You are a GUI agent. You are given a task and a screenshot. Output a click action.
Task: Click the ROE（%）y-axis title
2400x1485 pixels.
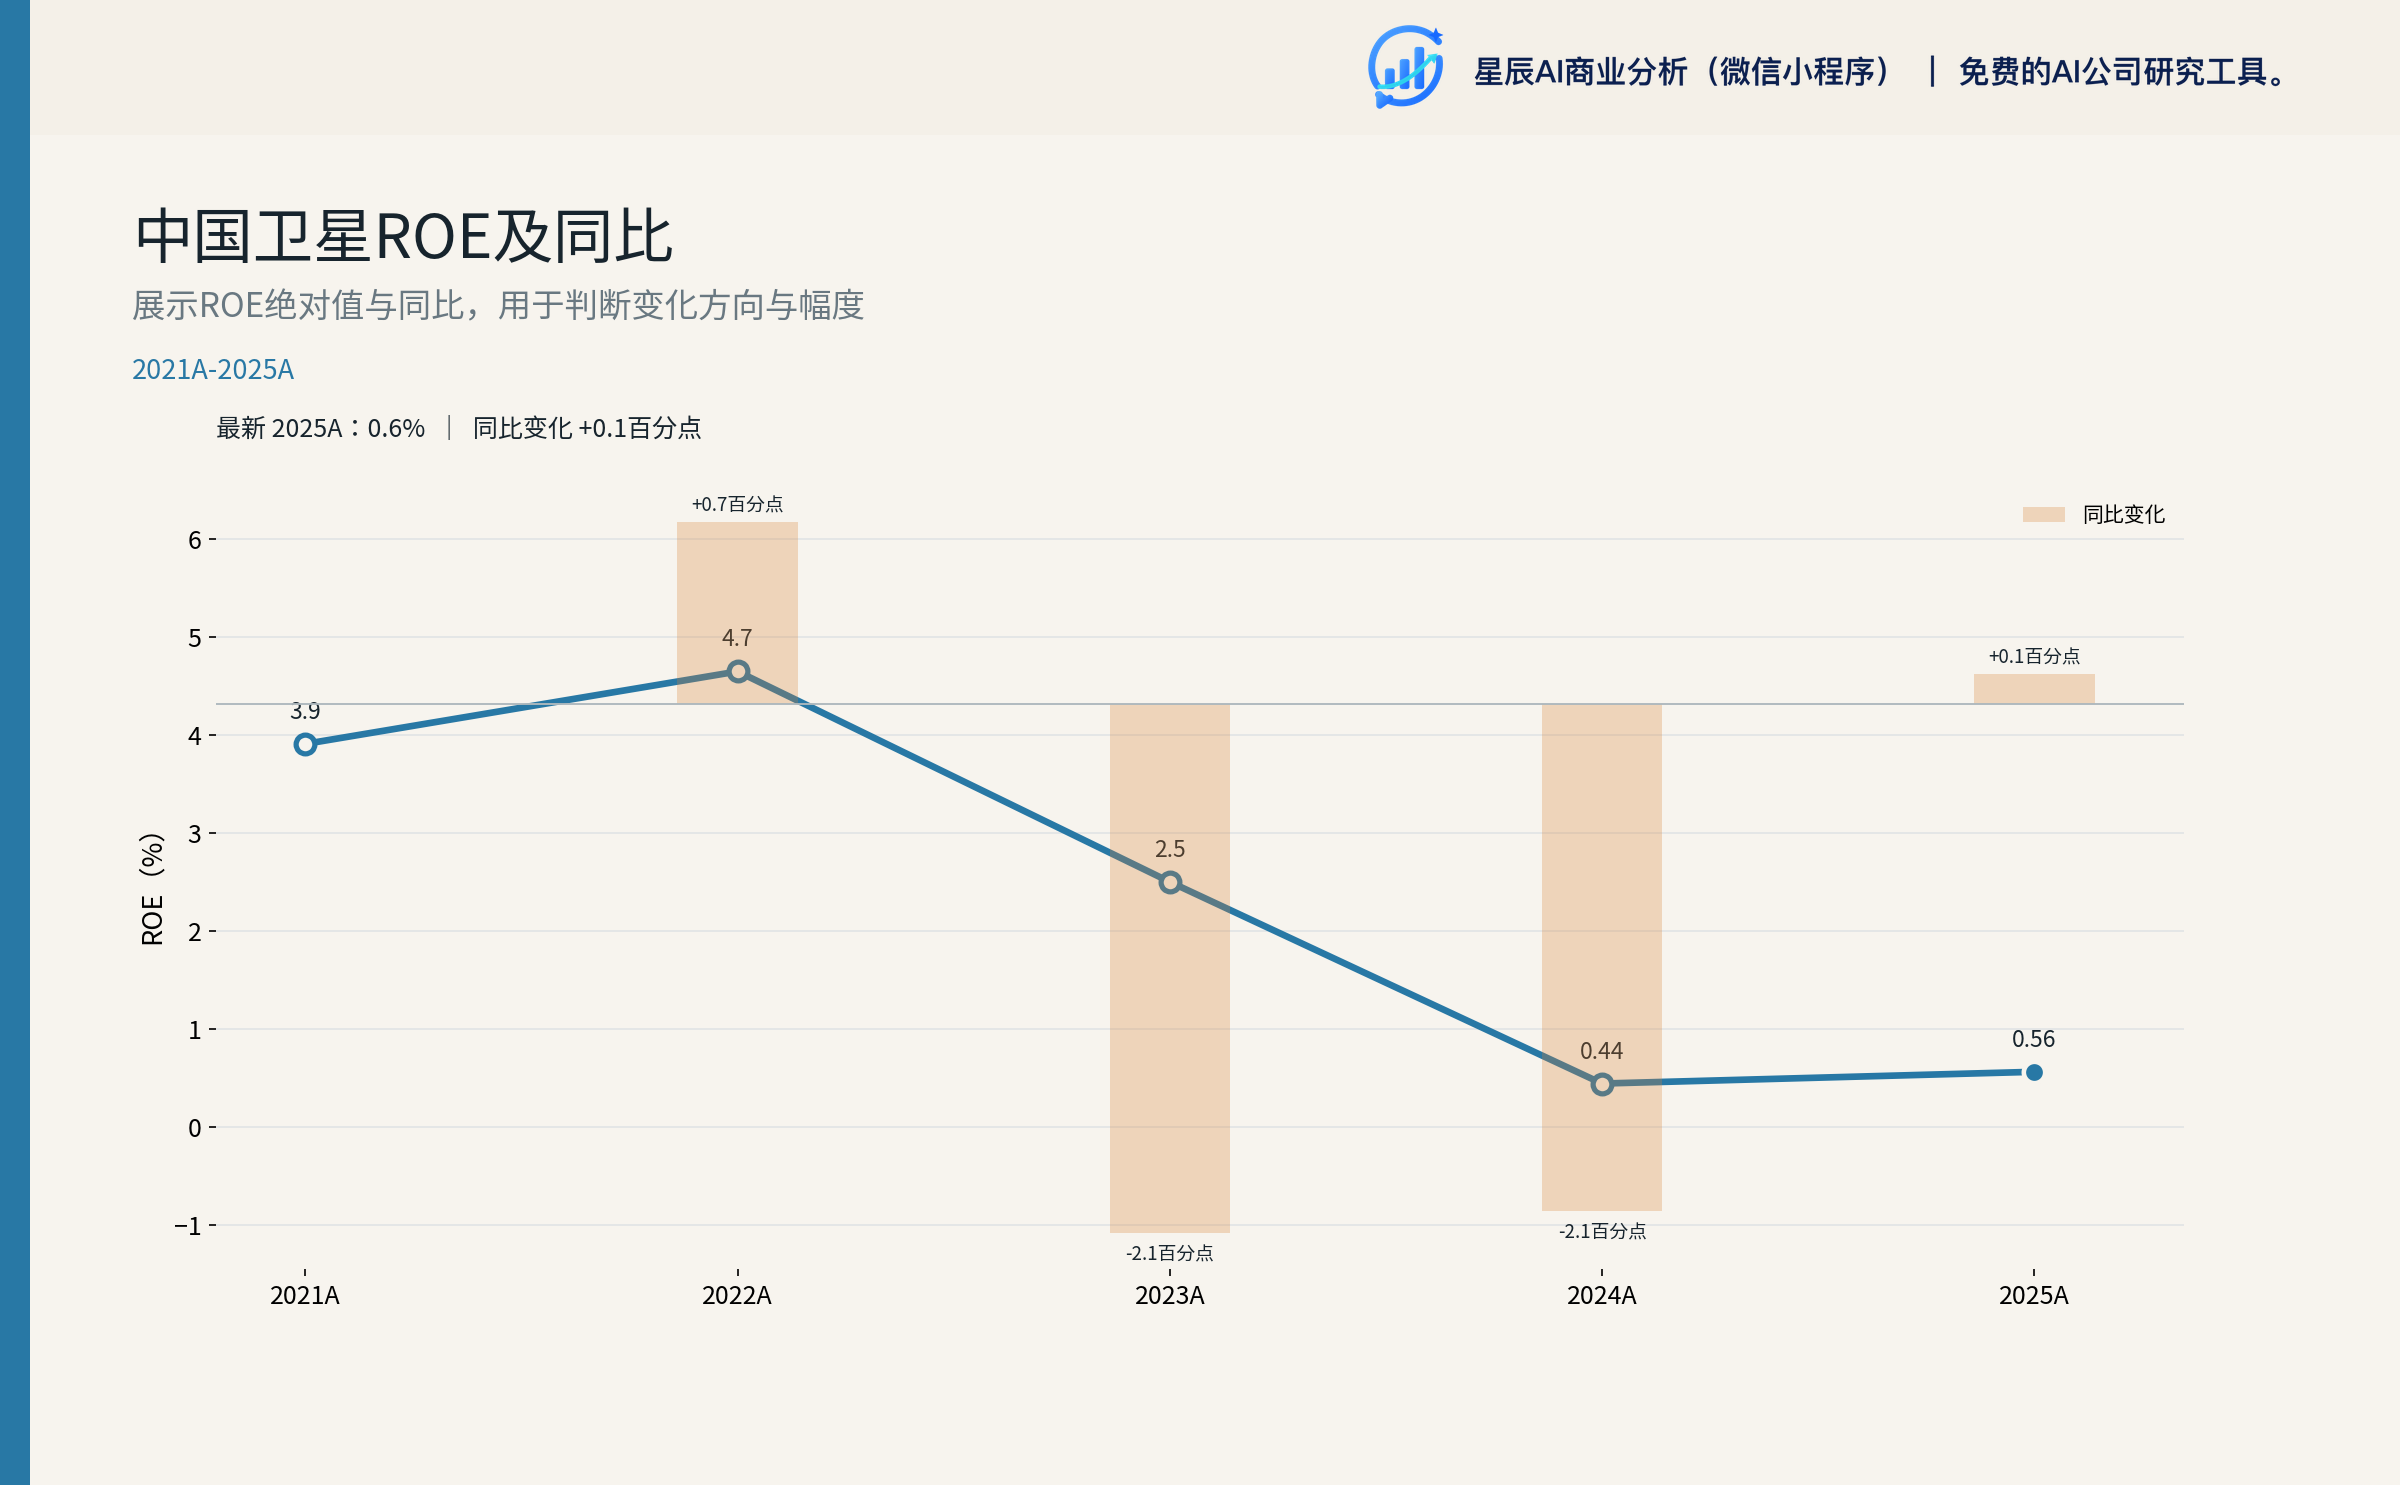pos(152,889)
